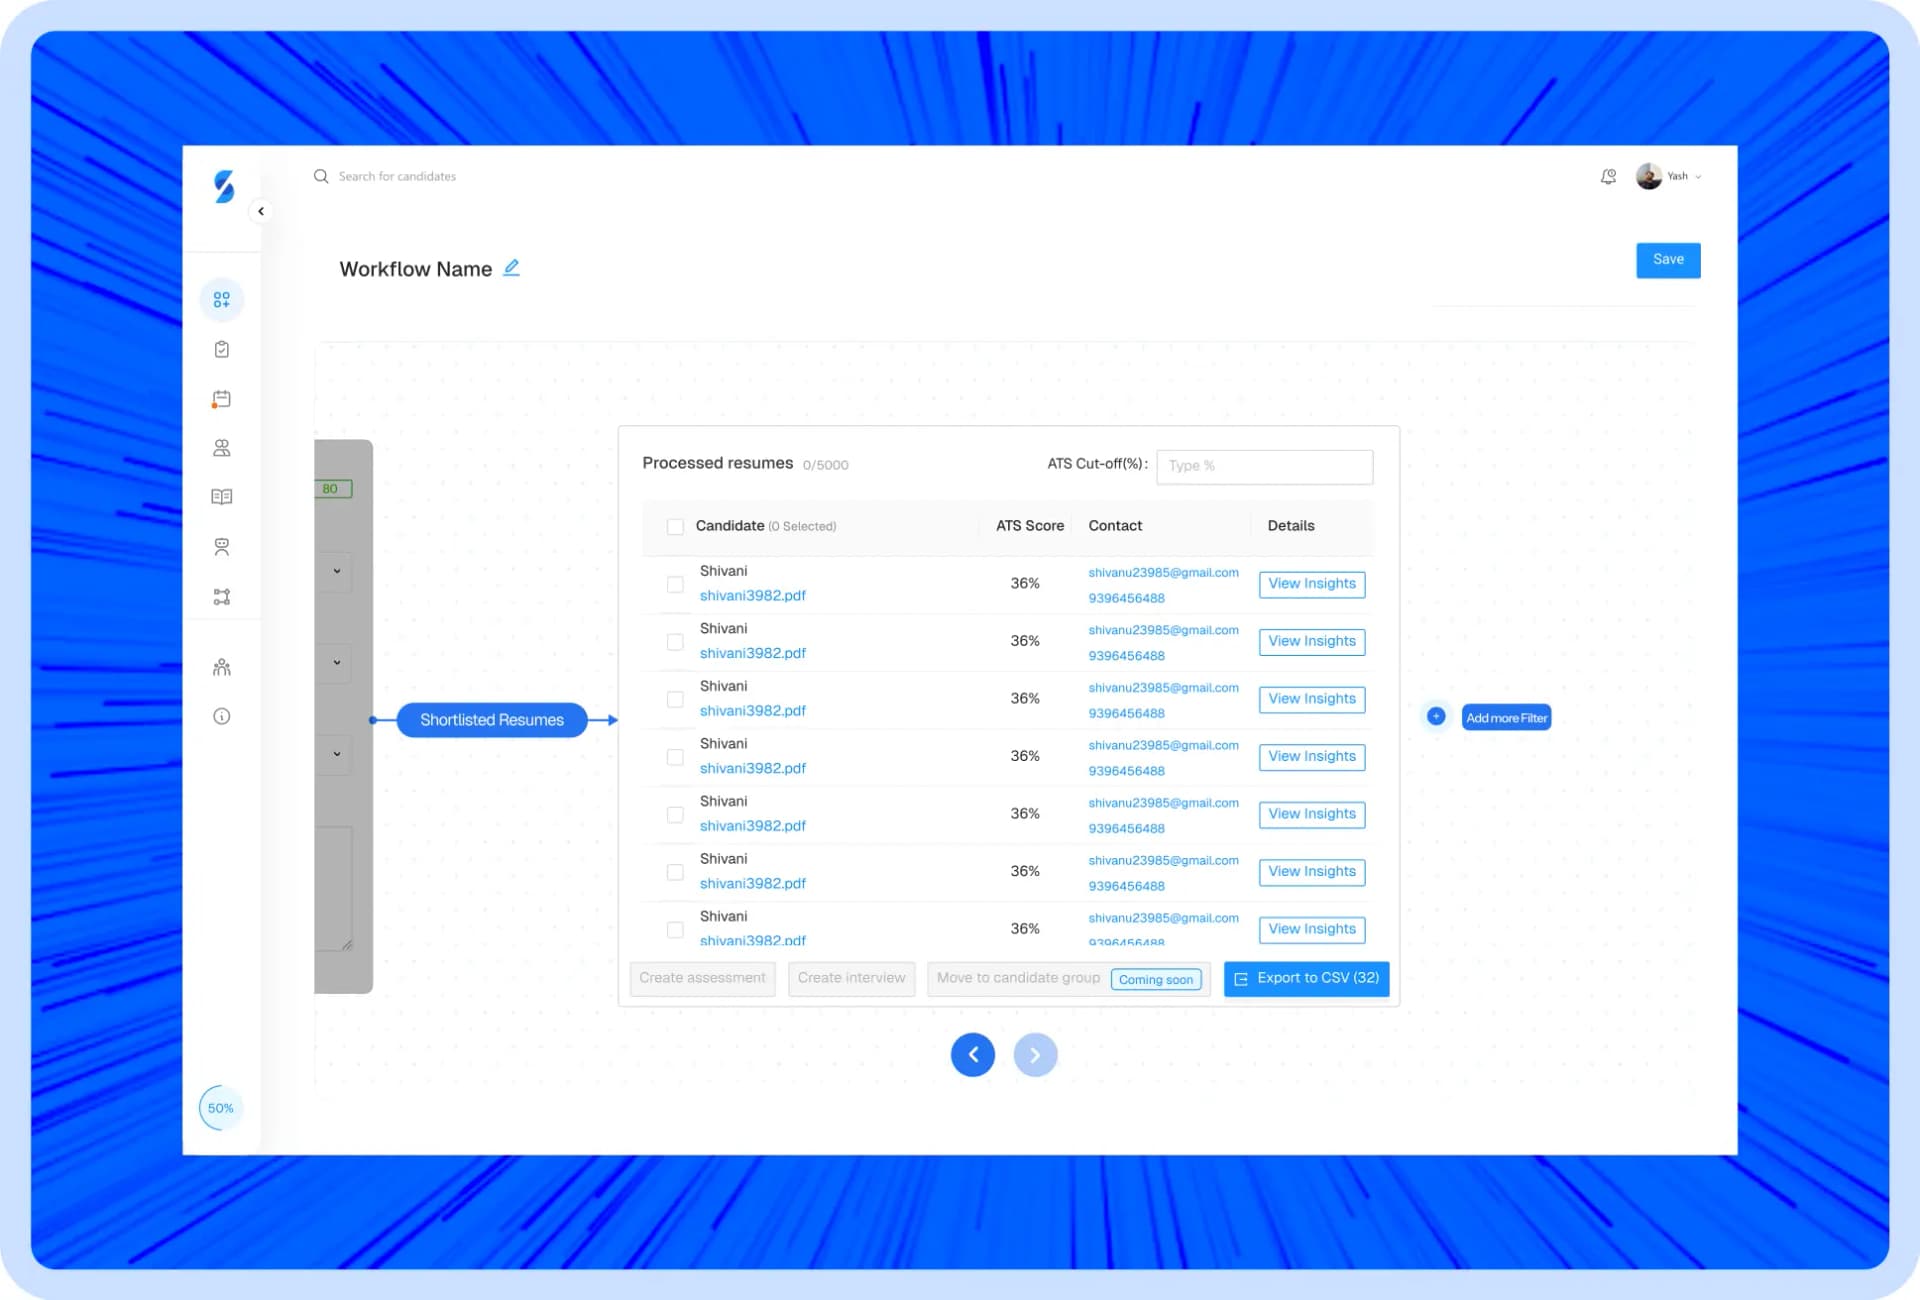Toggle the select-all Candidate checkbox
The width and height of the screenshot is (1920, 1300).
tap(675, 526)
